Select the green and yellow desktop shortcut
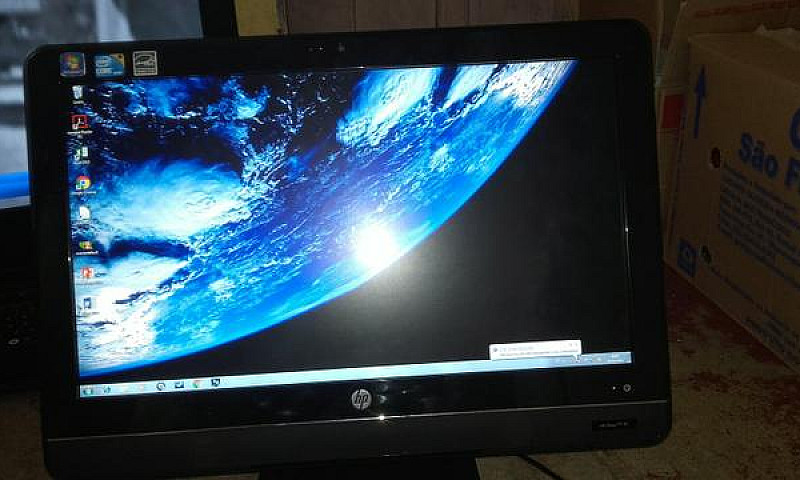The image size is (800, 480). 86,243
